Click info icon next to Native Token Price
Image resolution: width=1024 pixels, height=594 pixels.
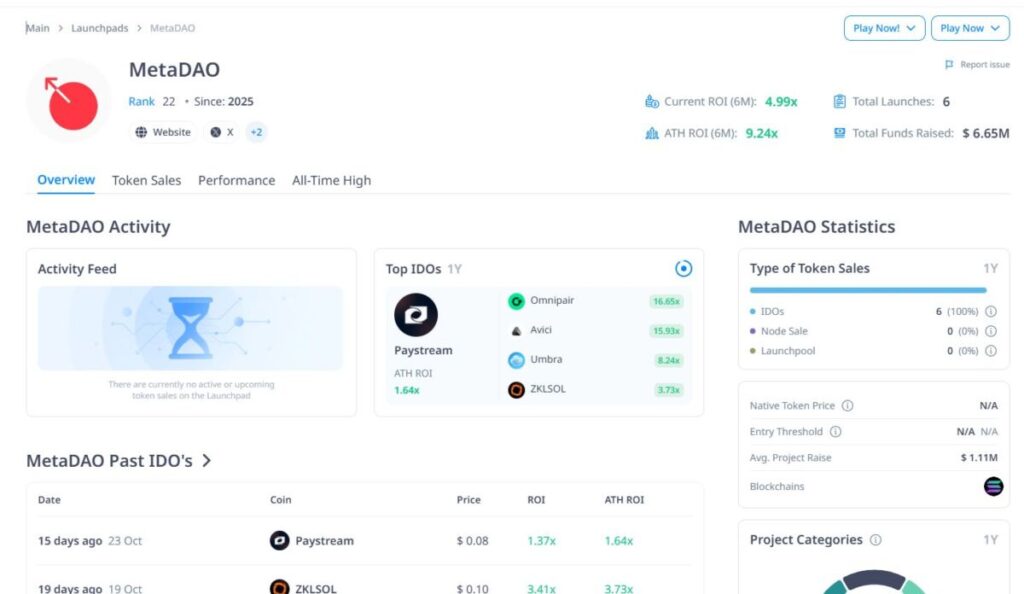[x=847, y=406]
